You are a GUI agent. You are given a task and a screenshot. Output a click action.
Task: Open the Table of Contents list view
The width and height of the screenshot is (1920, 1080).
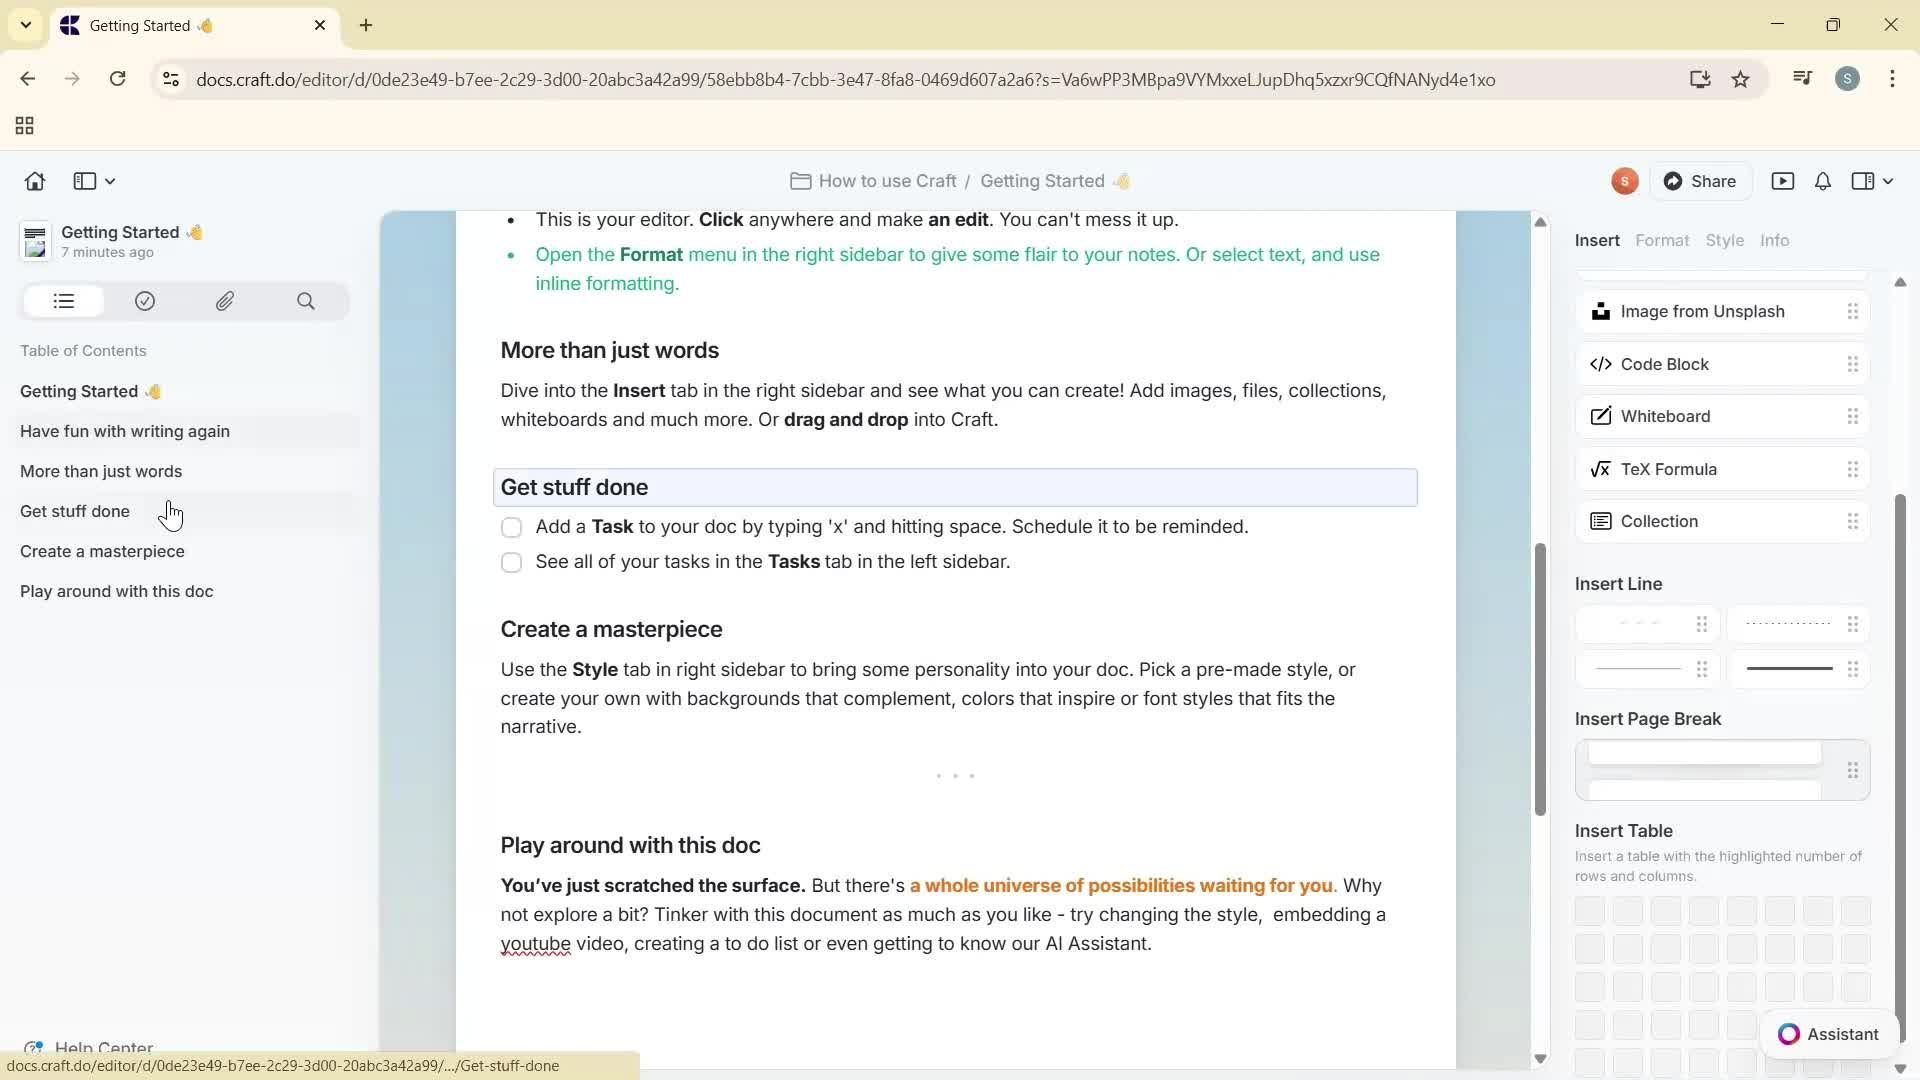(62, 301)
